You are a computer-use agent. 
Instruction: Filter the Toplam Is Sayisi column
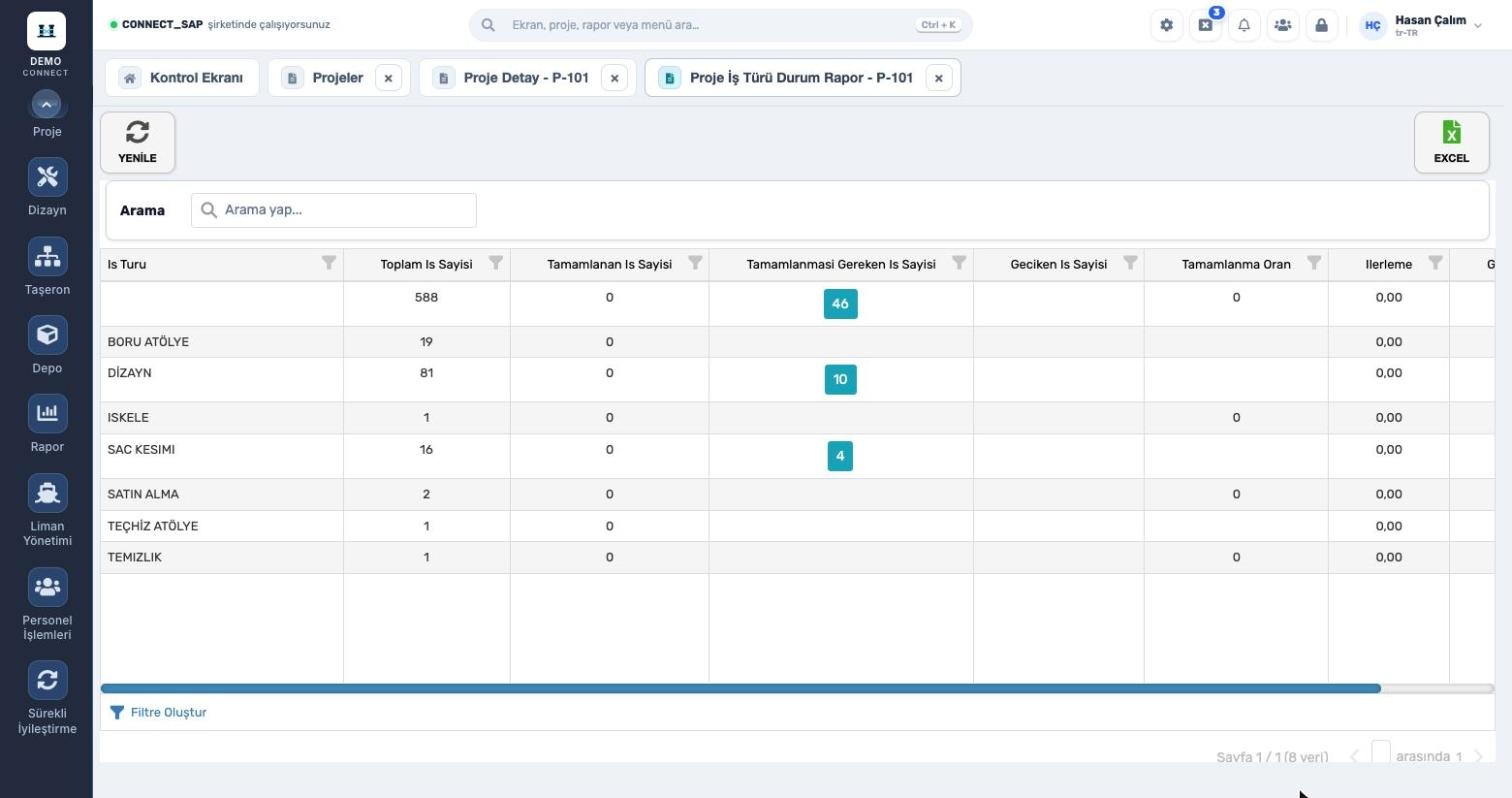(x=495, y=263)
